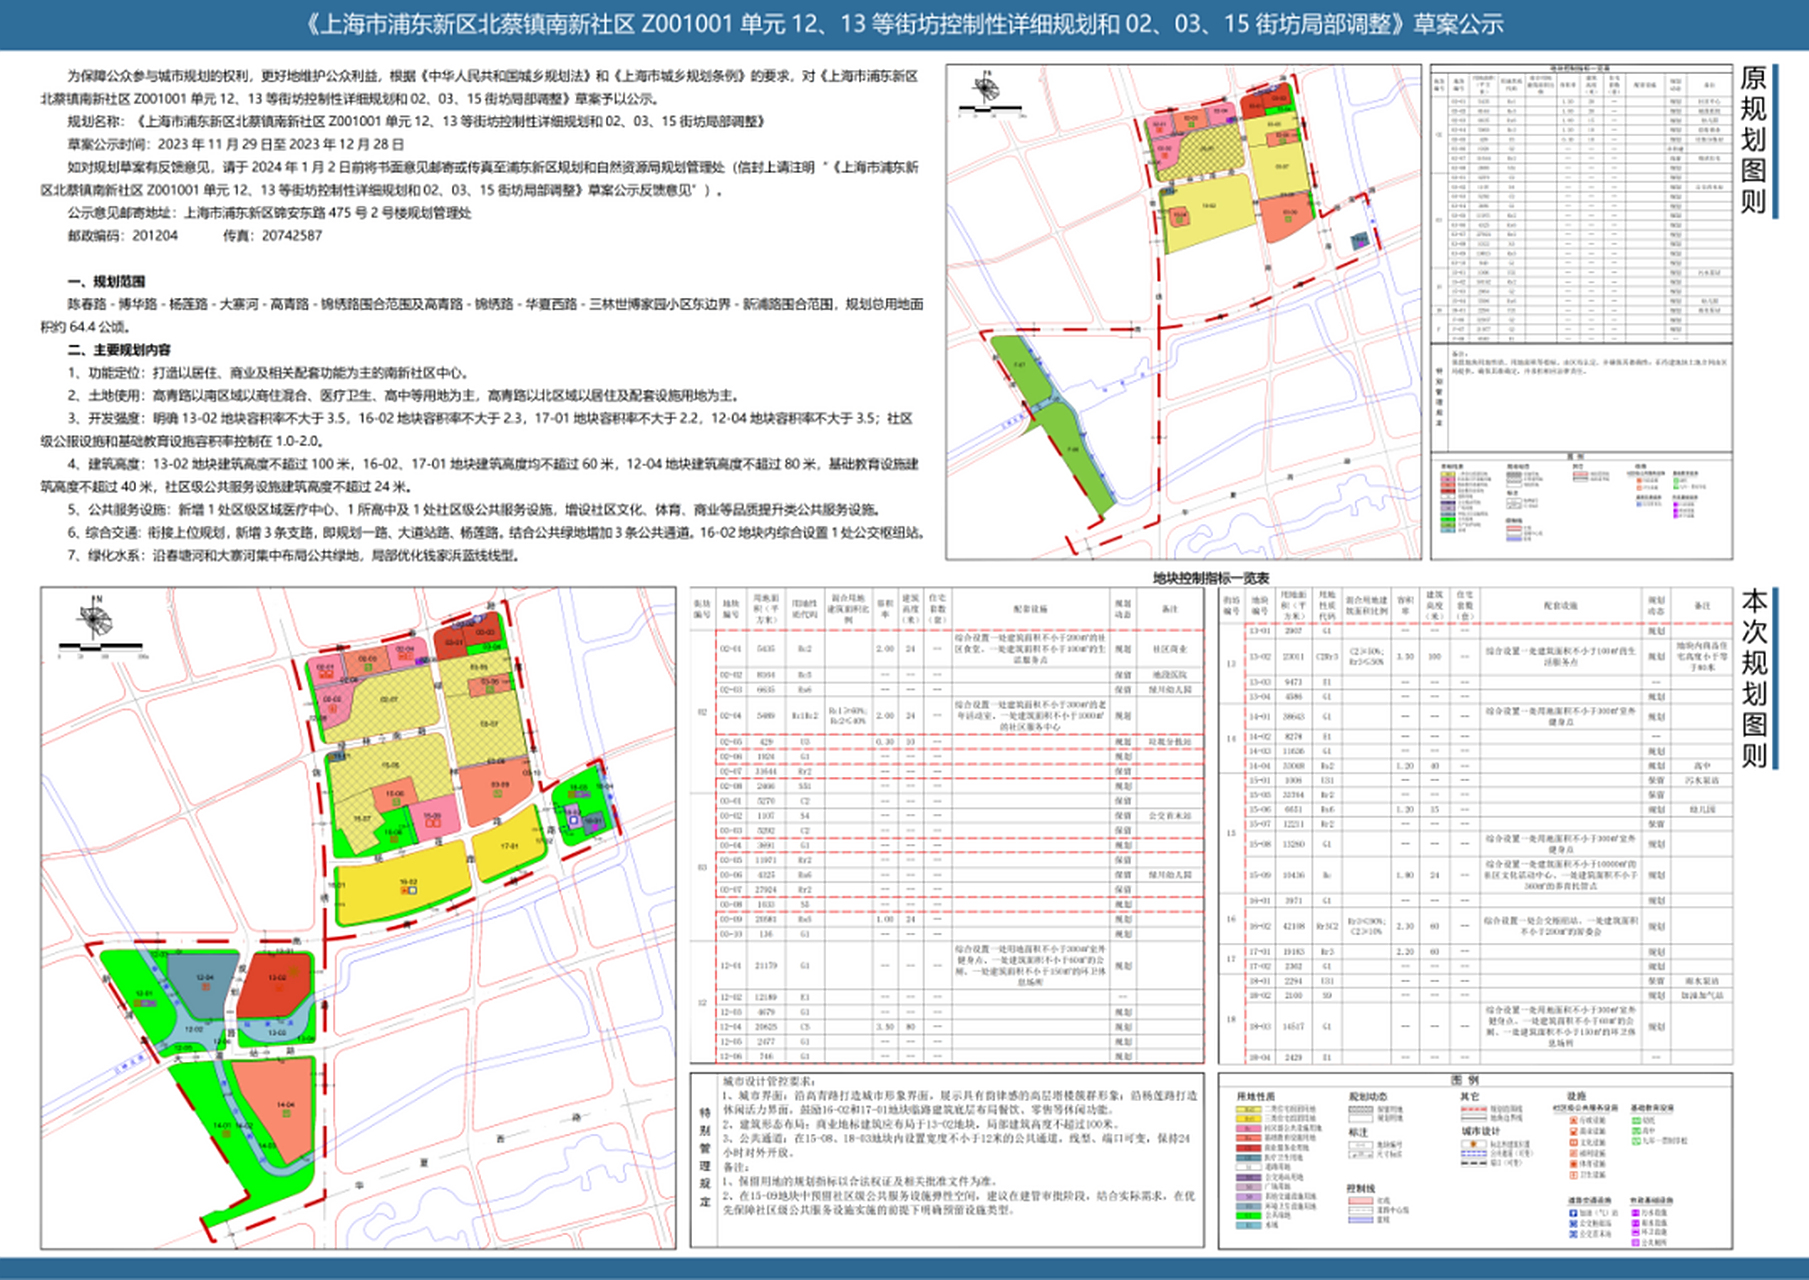Click the 地块控制指标一览表 table title

(x=1210, y=578)
